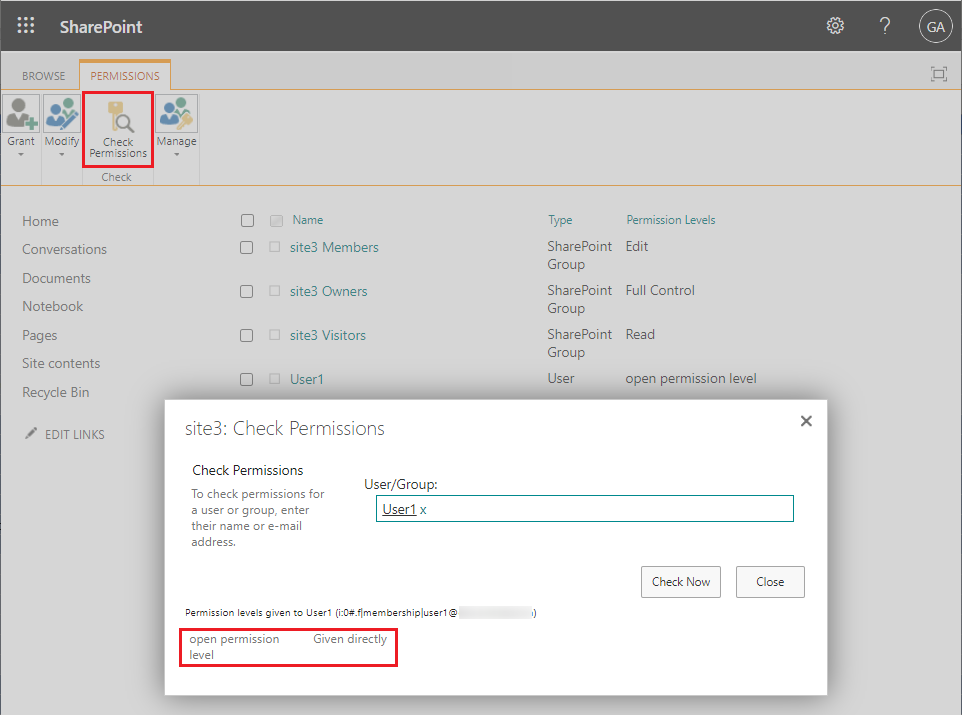Click the 'Read' level in Visitors row

tap(640, 334)
